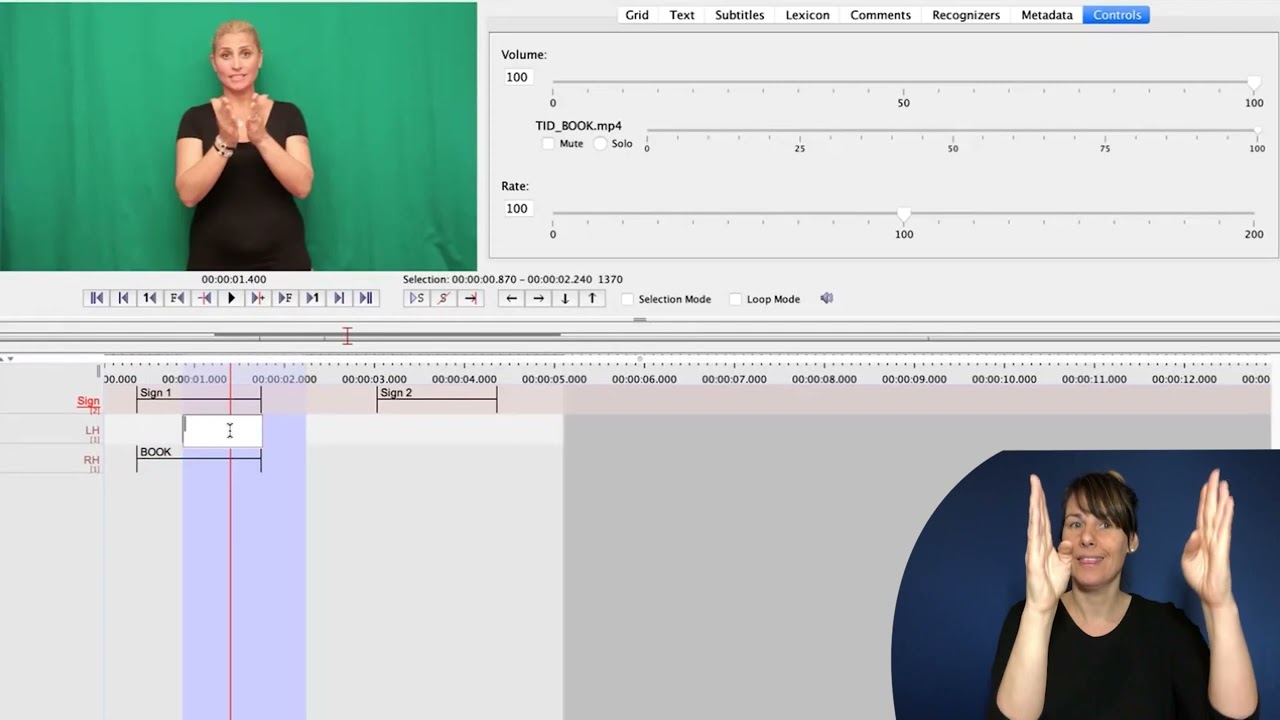Select the Sign 2 annotation

coord(437,399)
